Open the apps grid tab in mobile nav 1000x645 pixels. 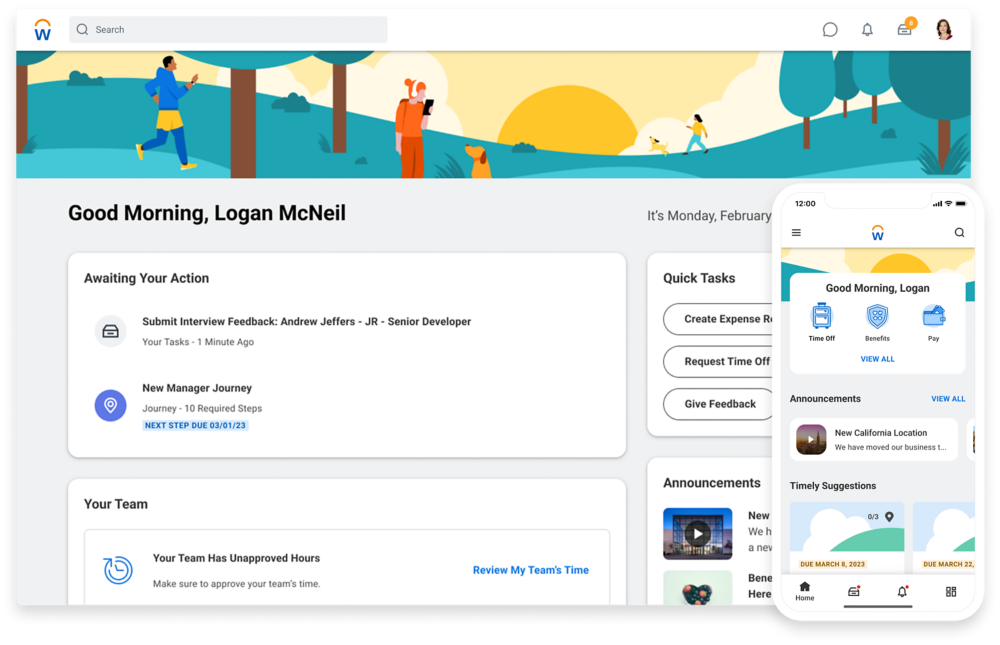[951, 592]
